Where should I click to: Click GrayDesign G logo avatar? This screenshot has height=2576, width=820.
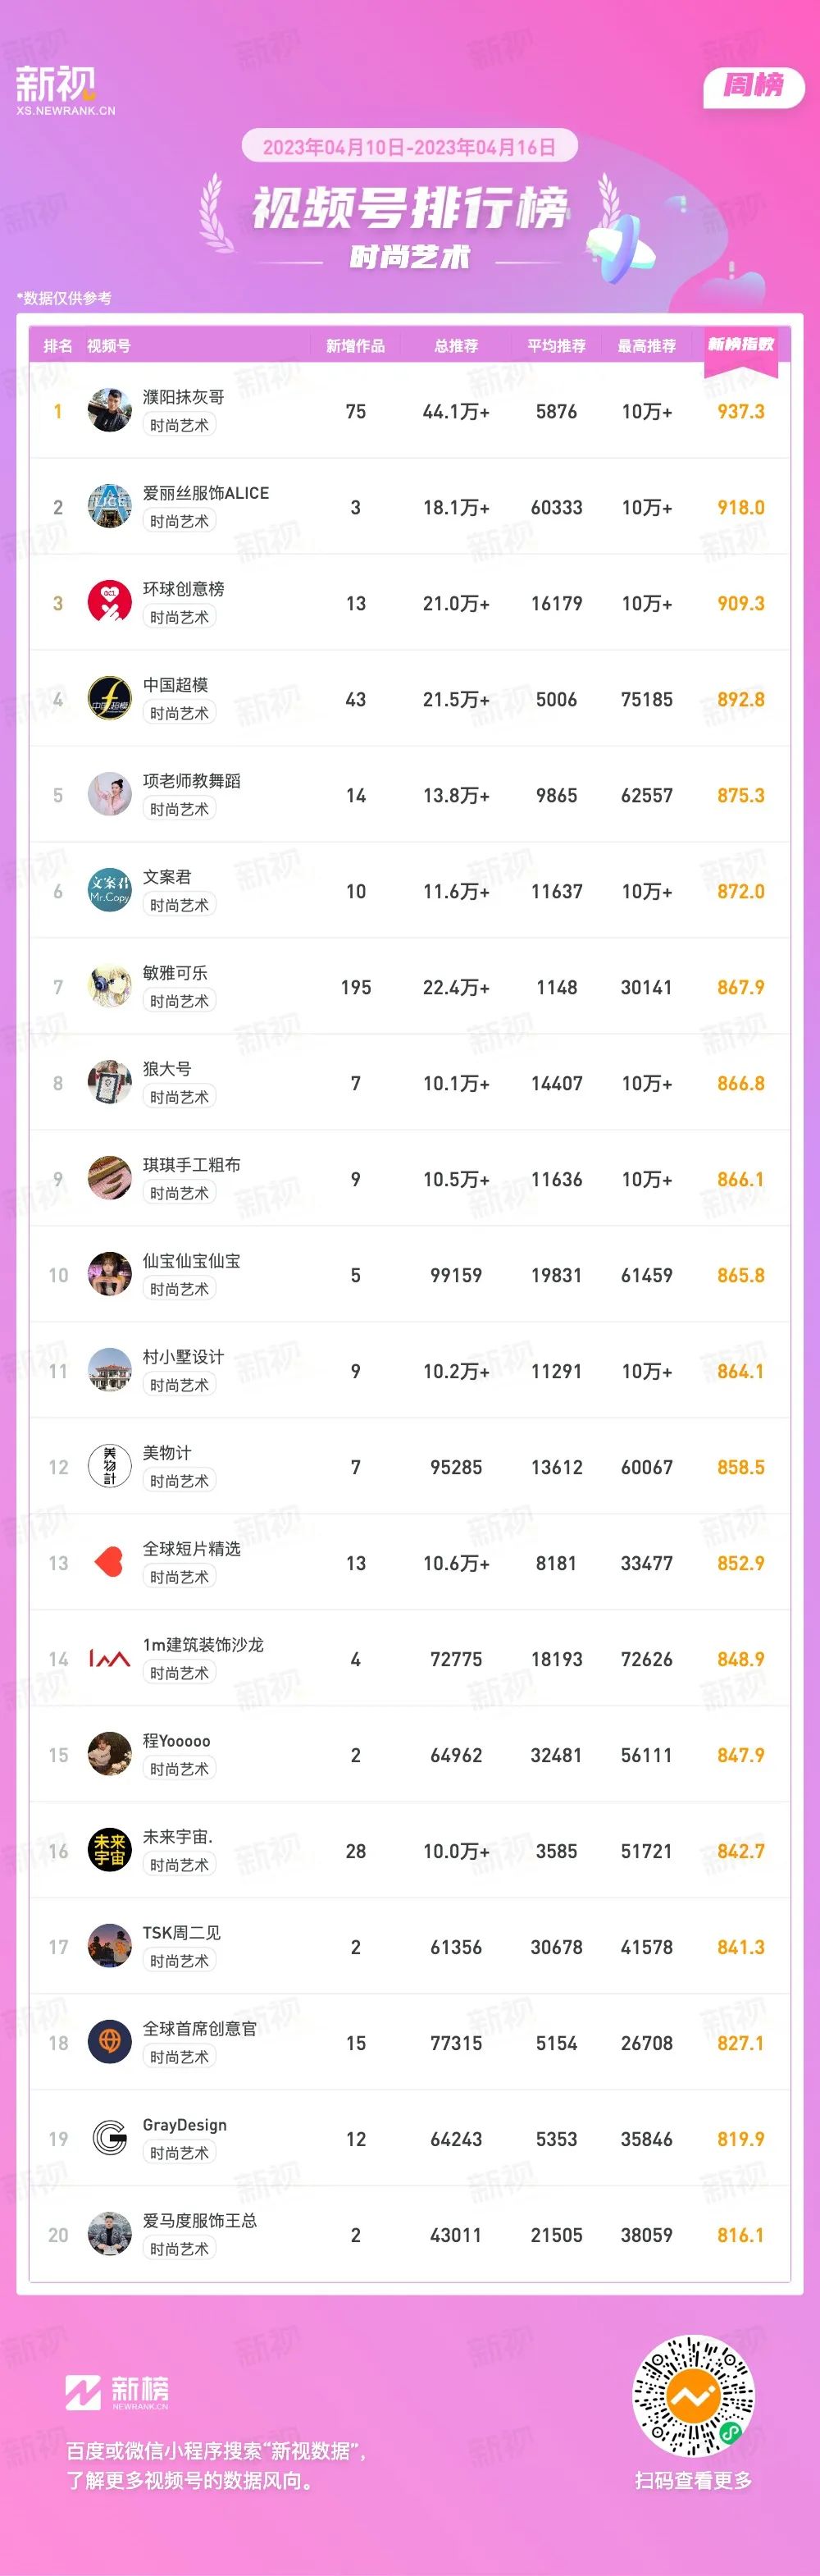(110, 2138)
